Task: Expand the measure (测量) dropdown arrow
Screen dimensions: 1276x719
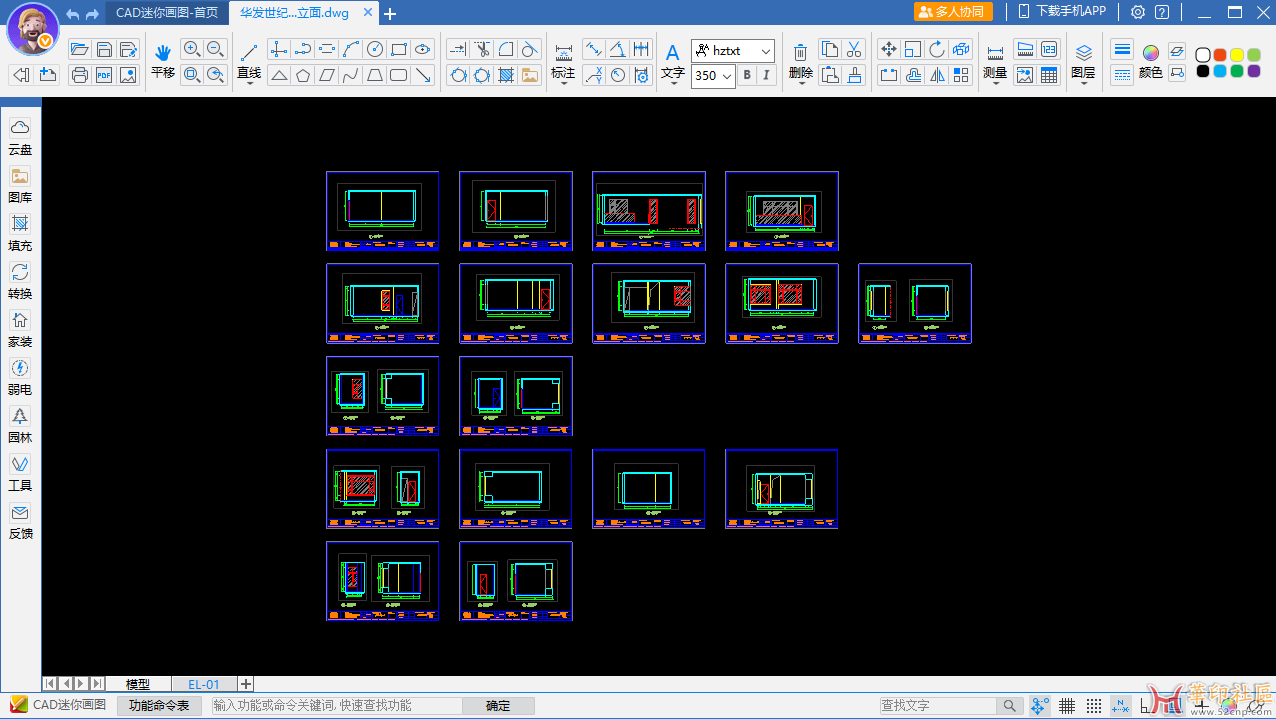Action: coord(995,84)
